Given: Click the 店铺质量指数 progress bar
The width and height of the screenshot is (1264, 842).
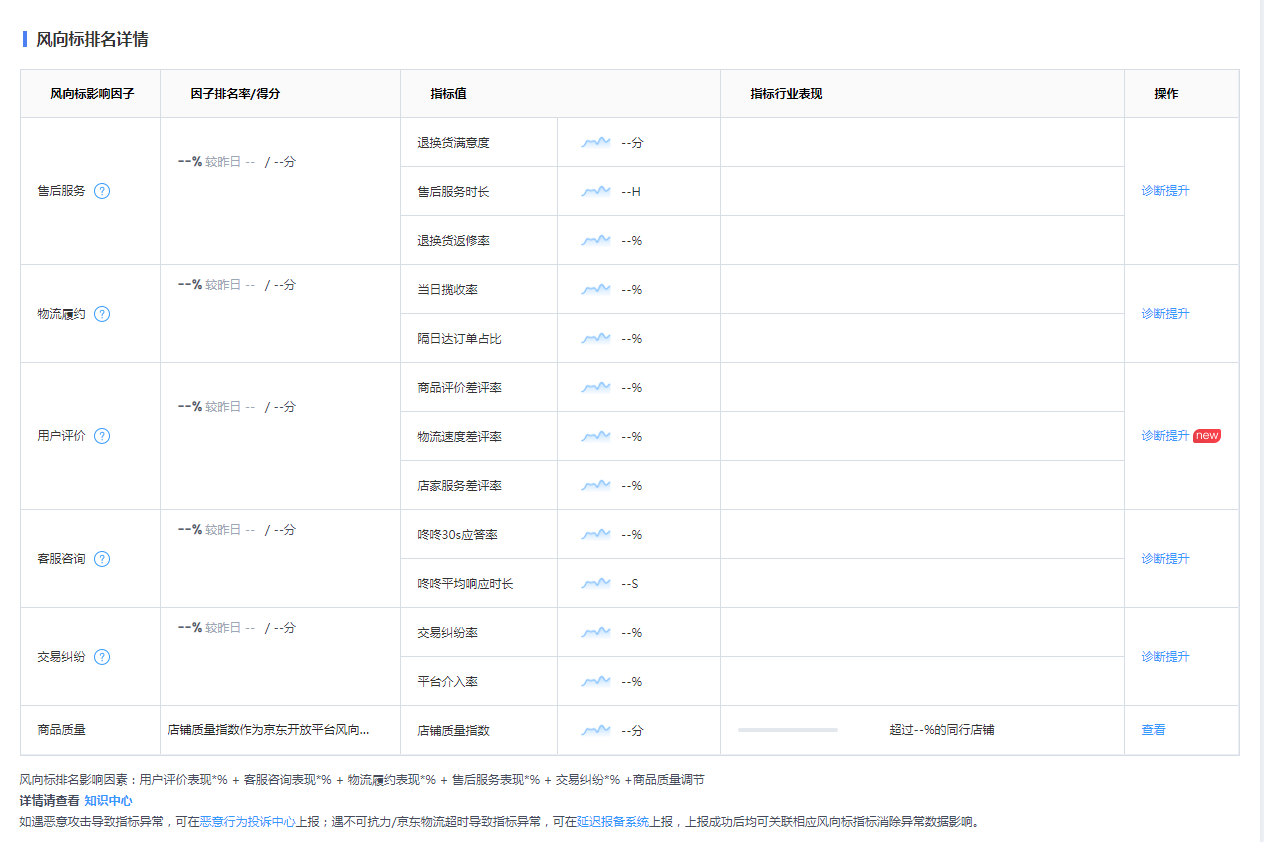Looking at the screenshot, I should (x=788, y=730).
